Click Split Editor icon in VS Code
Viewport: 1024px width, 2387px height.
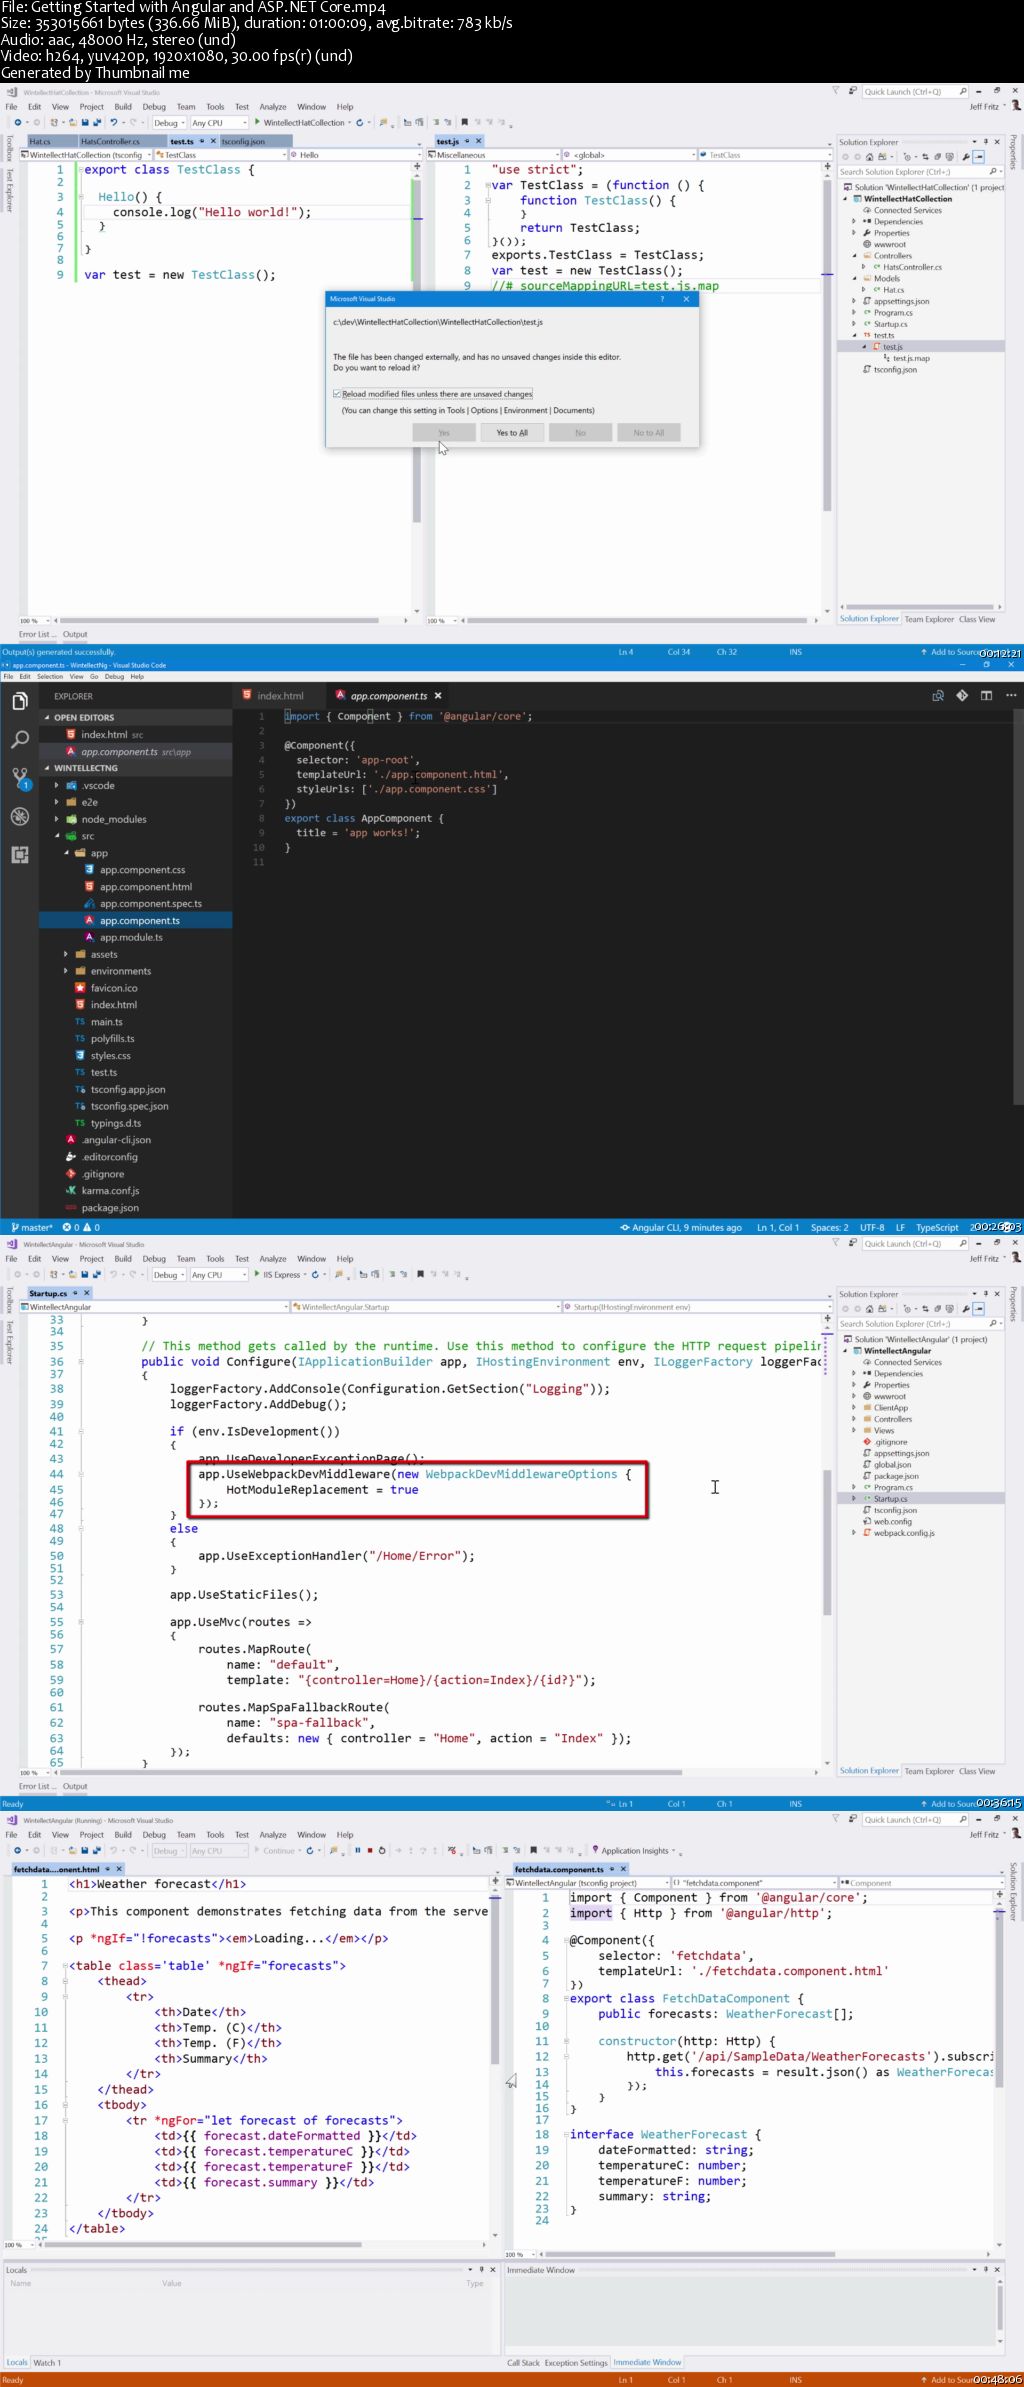pyautogui.click(x=986, y=696)
